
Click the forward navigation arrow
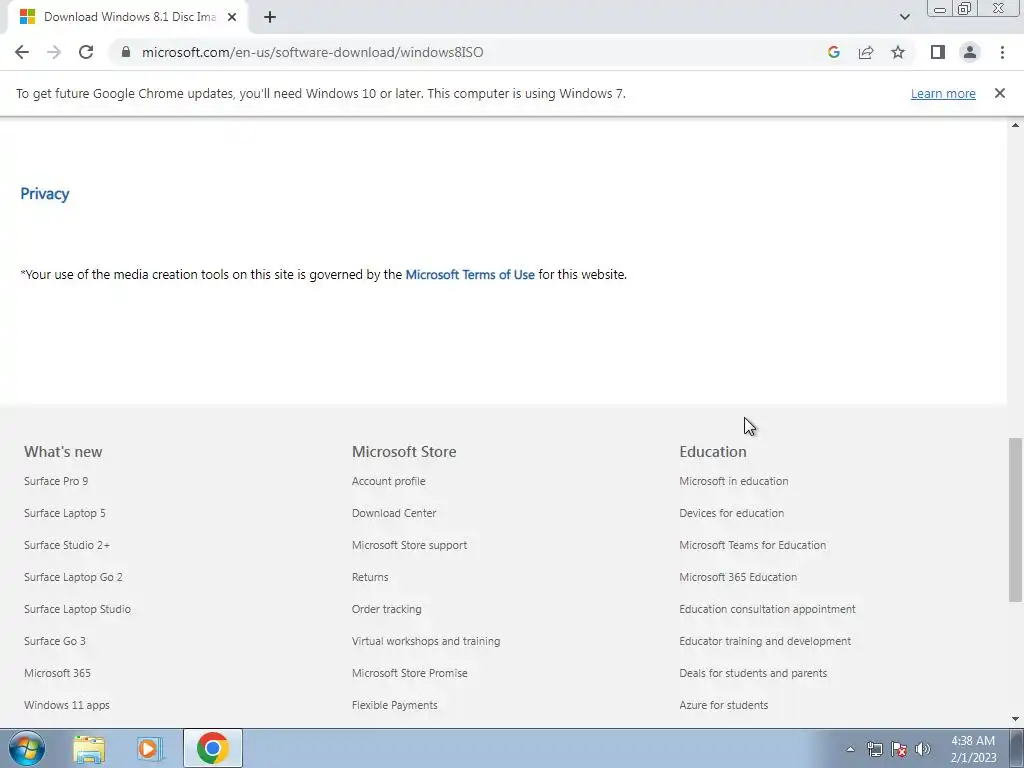(54, 52)
